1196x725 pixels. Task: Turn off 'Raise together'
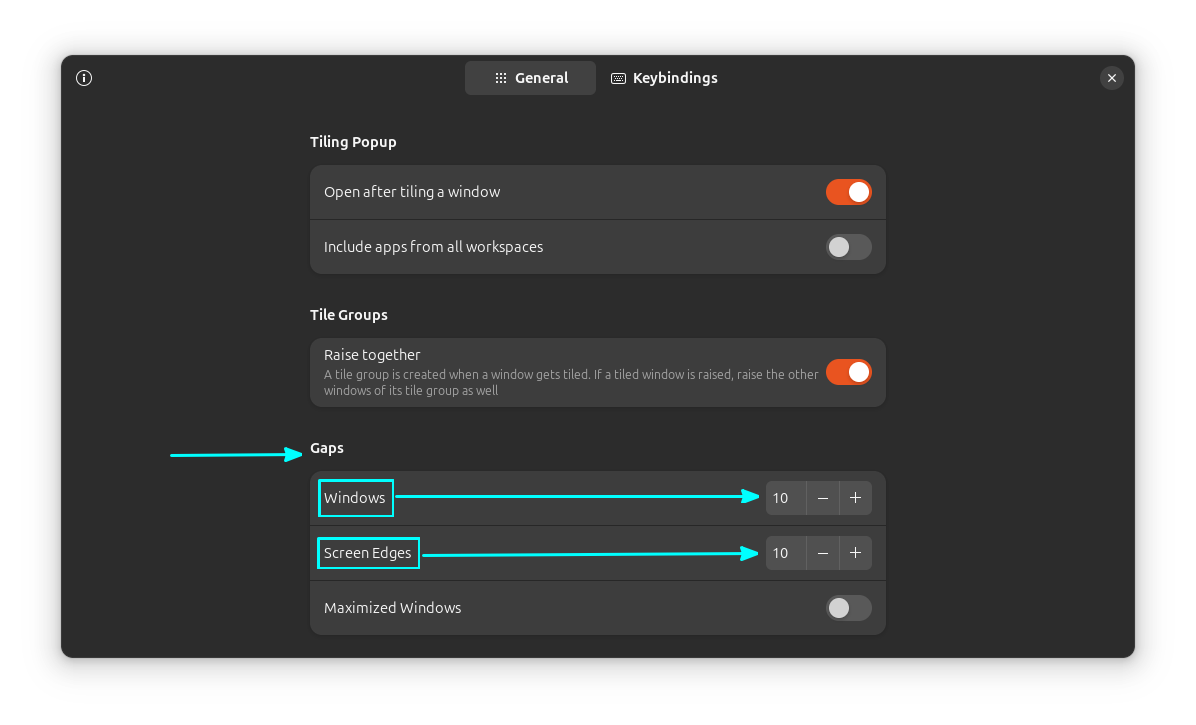click(848, 371)
